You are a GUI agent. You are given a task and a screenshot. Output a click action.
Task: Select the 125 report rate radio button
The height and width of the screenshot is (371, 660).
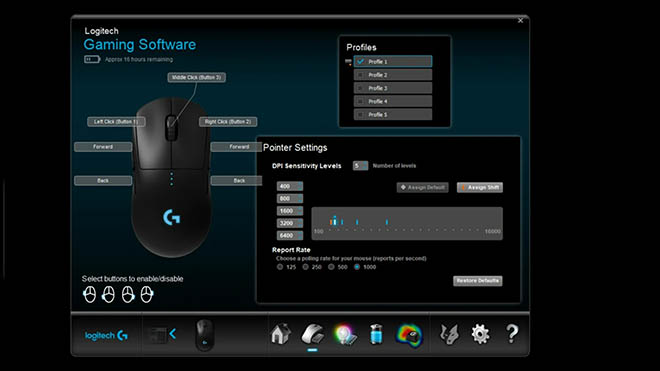coord(280,267)
